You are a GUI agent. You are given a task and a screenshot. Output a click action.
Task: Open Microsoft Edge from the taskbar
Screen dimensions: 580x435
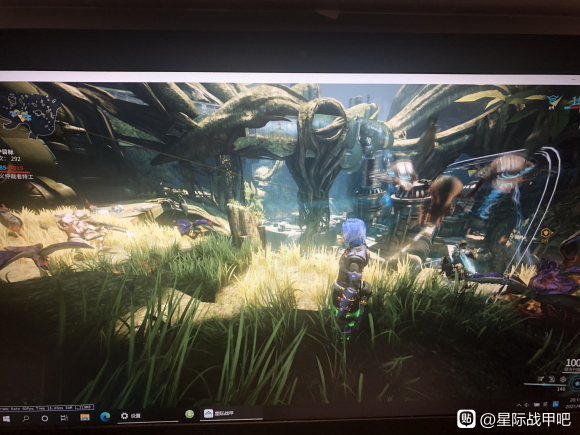point(105,417)
